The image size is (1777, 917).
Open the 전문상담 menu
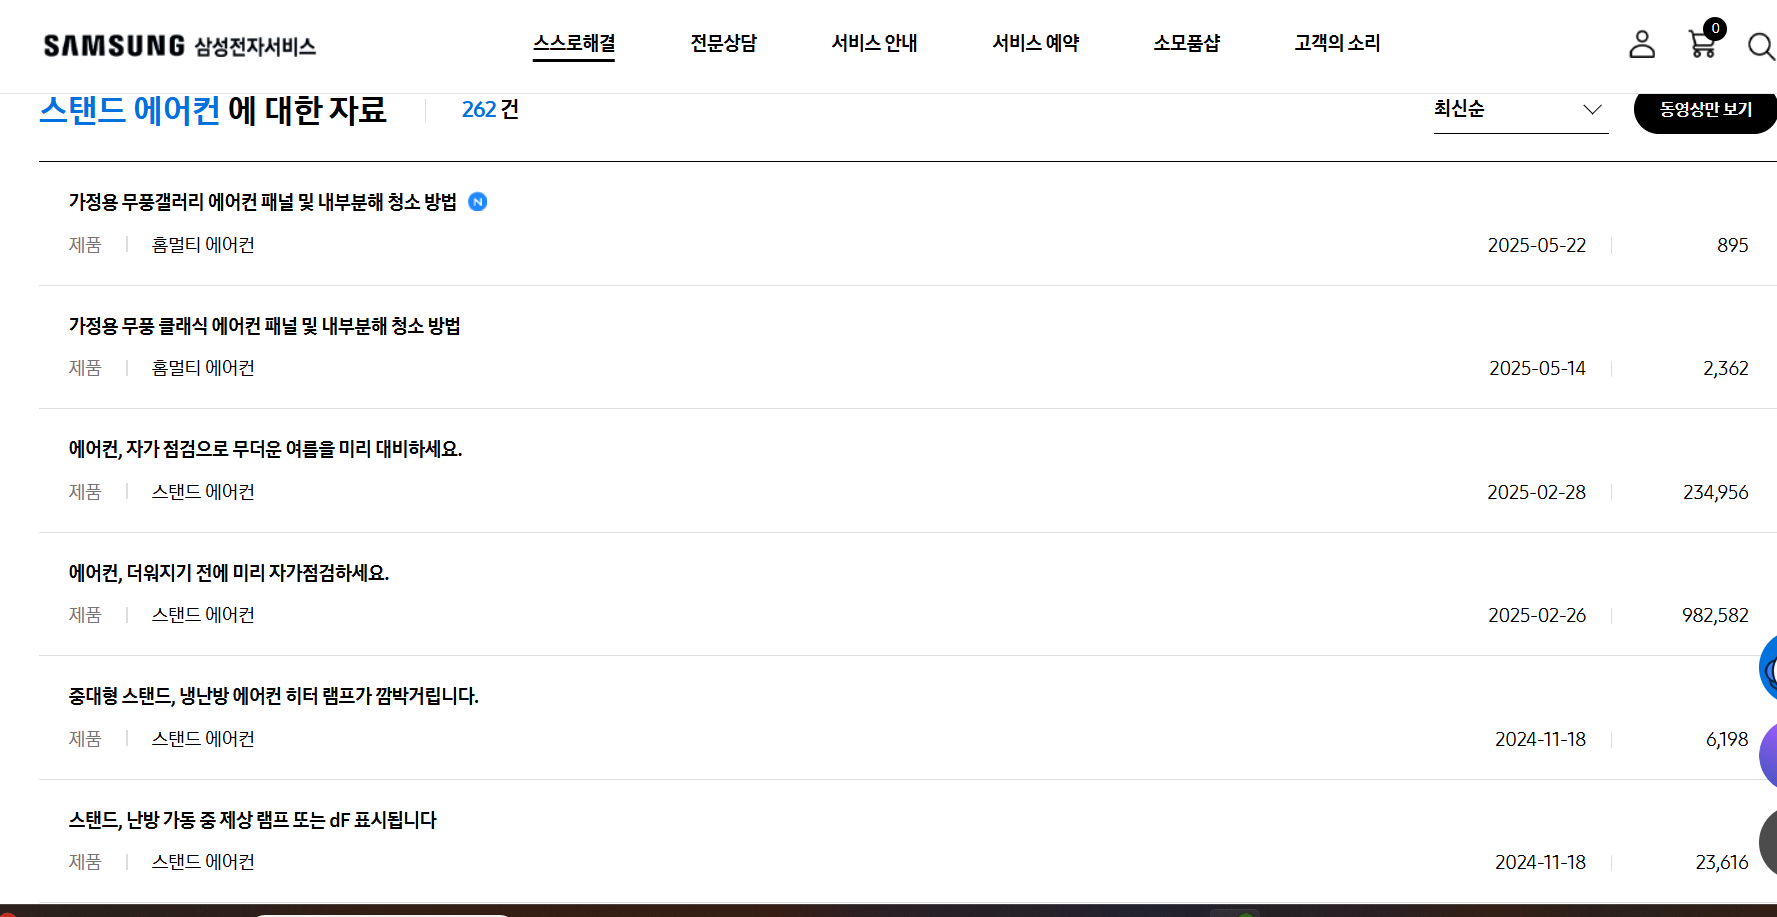724,43
